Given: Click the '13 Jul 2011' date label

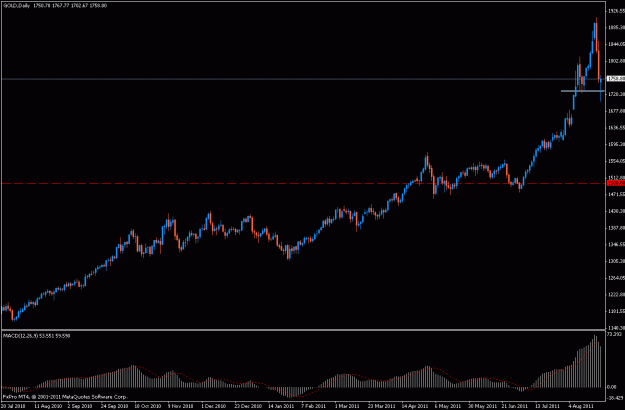Looking at the screenshot, I should point(548,406).
